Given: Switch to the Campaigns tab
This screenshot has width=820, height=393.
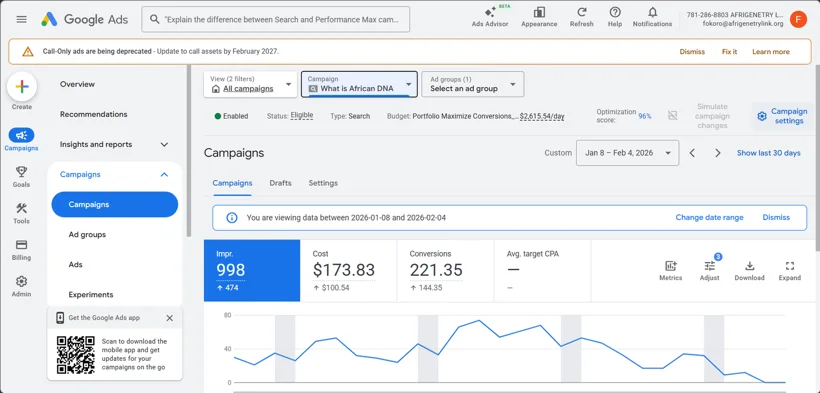Looking at the screenshot, I should pos(232,183).
